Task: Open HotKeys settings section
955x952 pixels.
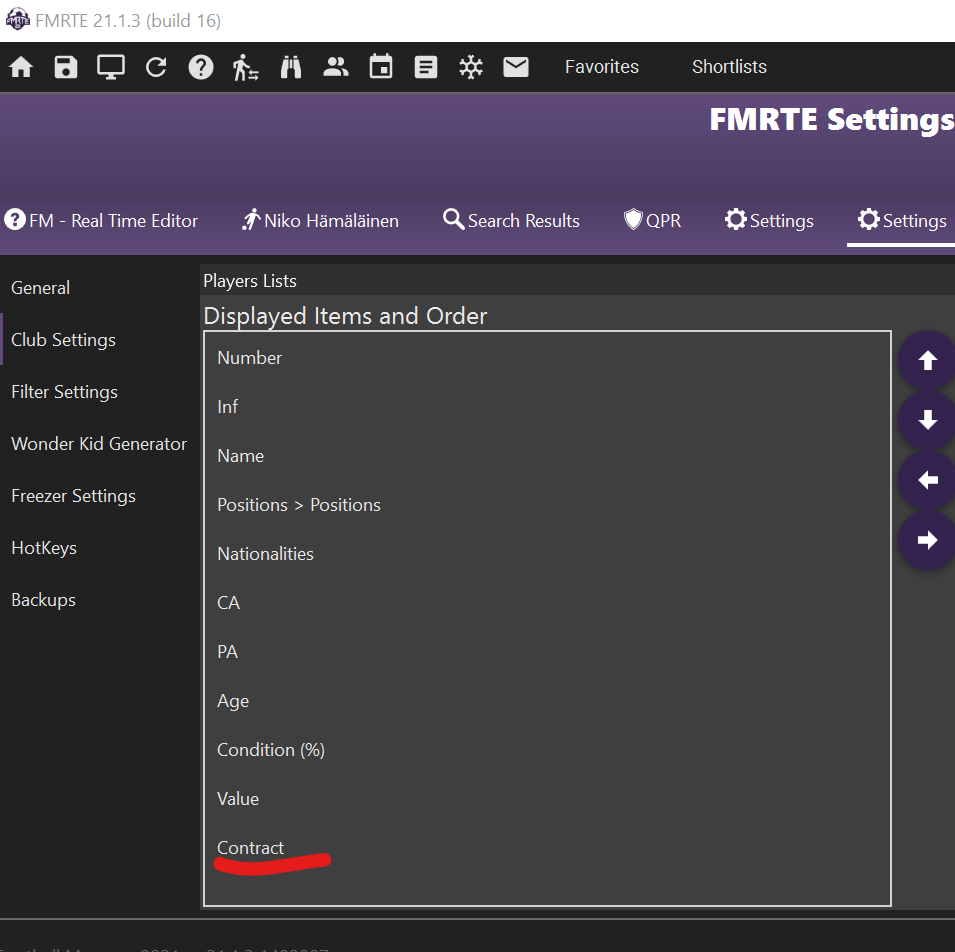Action: pos(100,548)
